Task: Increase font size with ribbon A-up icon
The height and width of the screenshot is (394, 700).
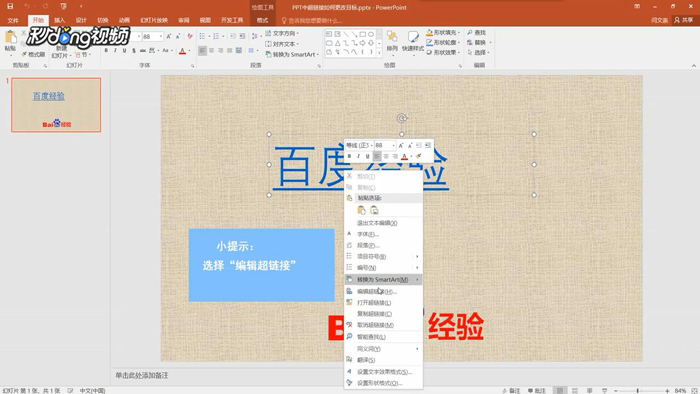Action: point(169,36)
